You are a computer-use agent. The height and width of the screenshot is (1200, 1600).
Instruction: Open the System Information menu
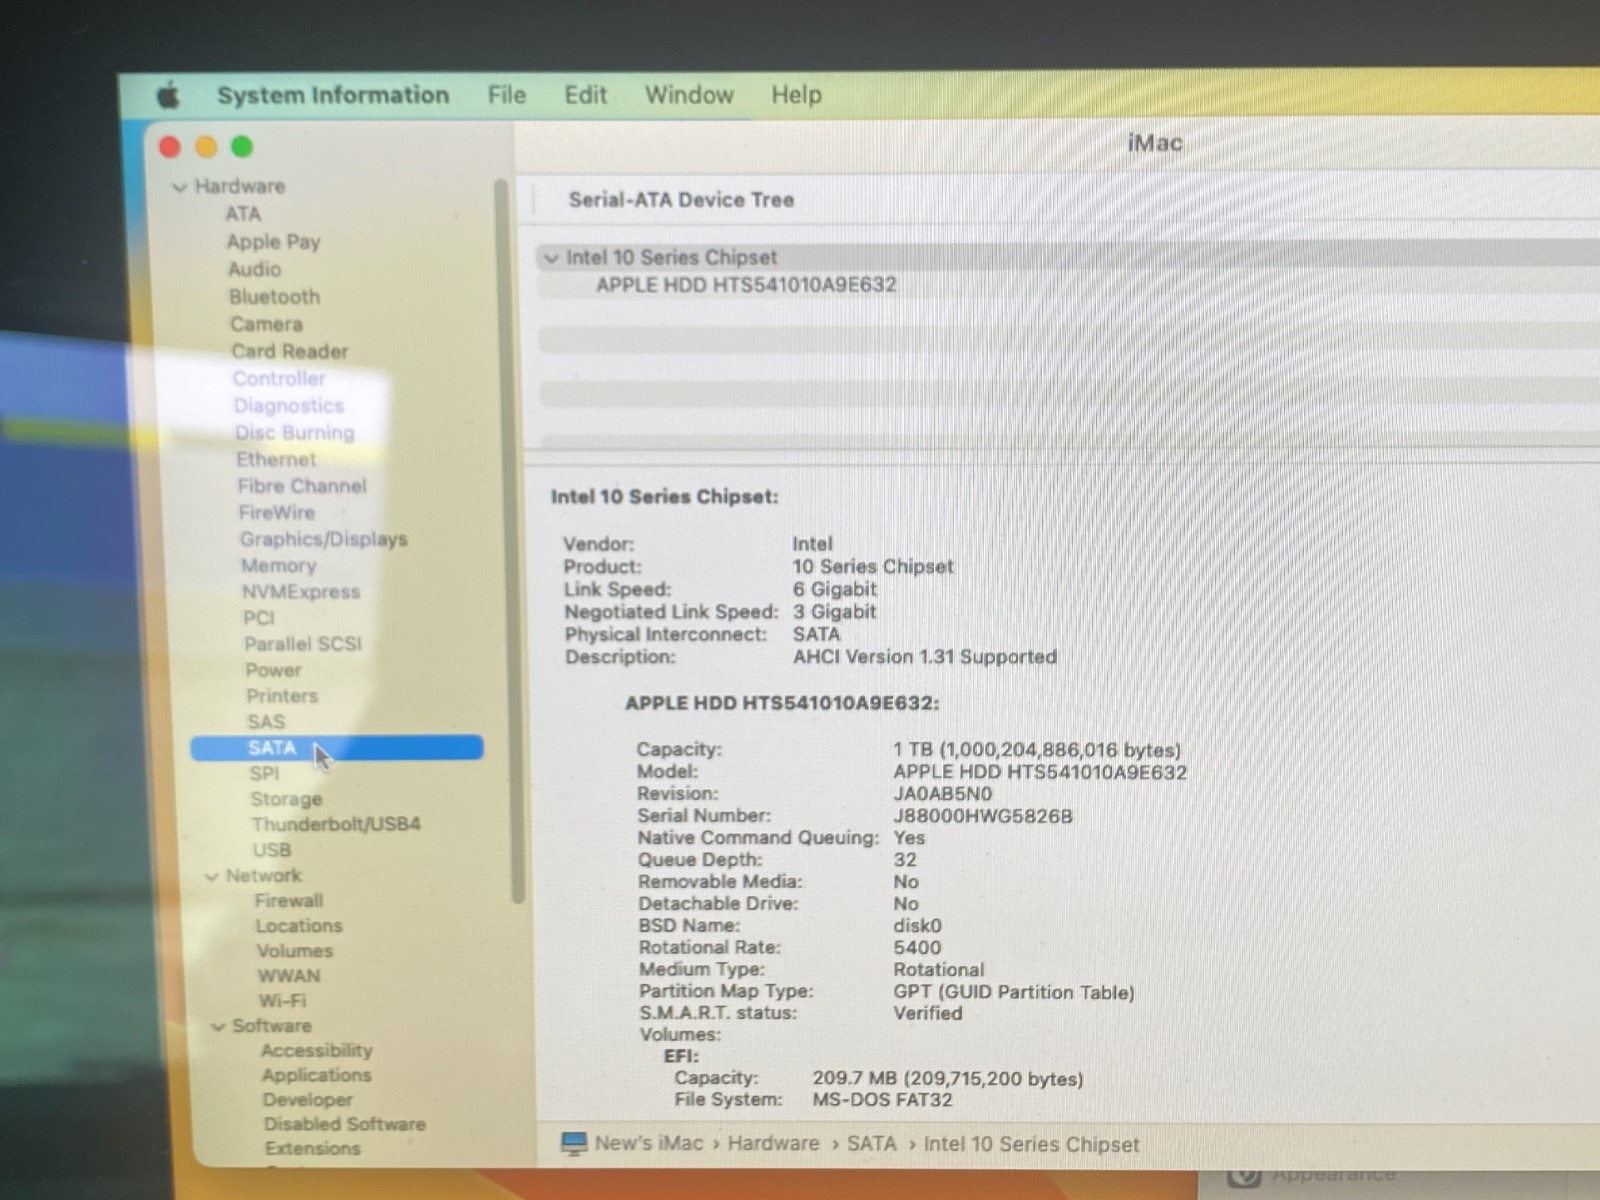(x=333, y=95)
